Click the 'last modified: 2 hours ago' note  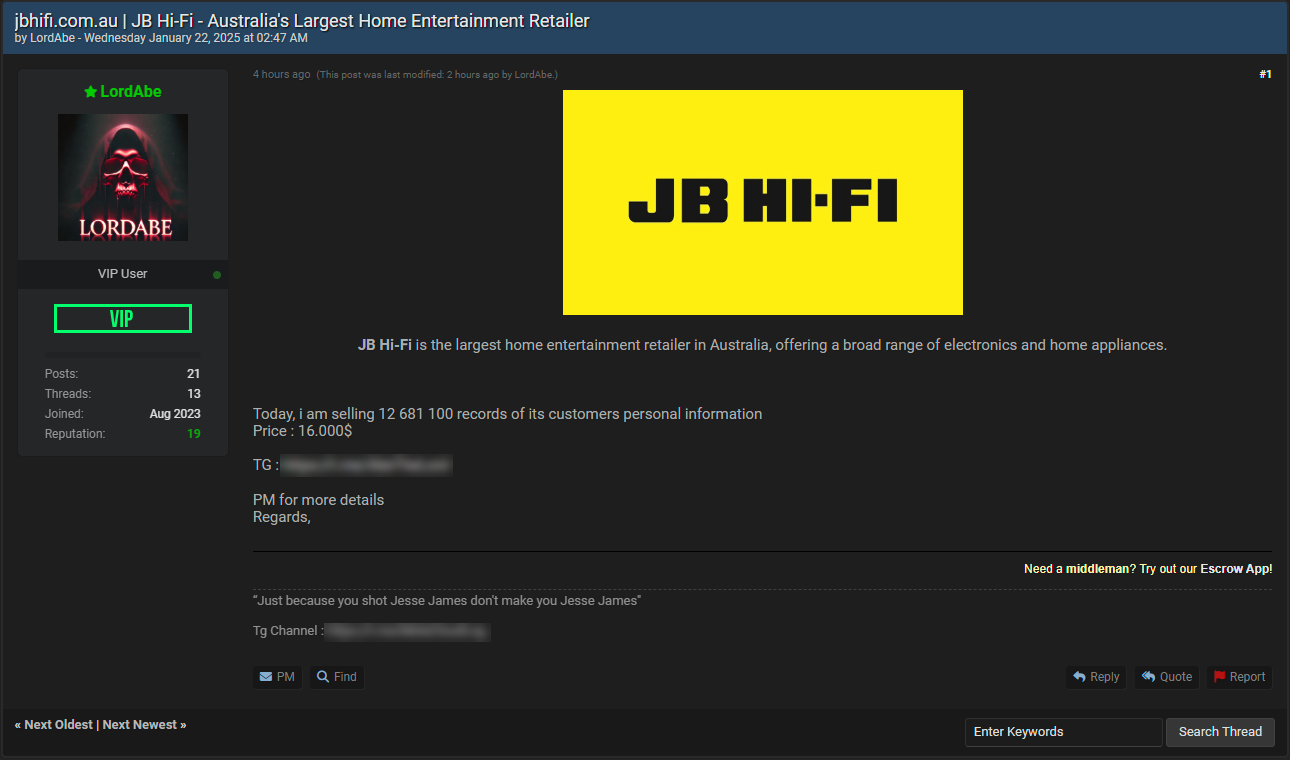coord(437,75)
